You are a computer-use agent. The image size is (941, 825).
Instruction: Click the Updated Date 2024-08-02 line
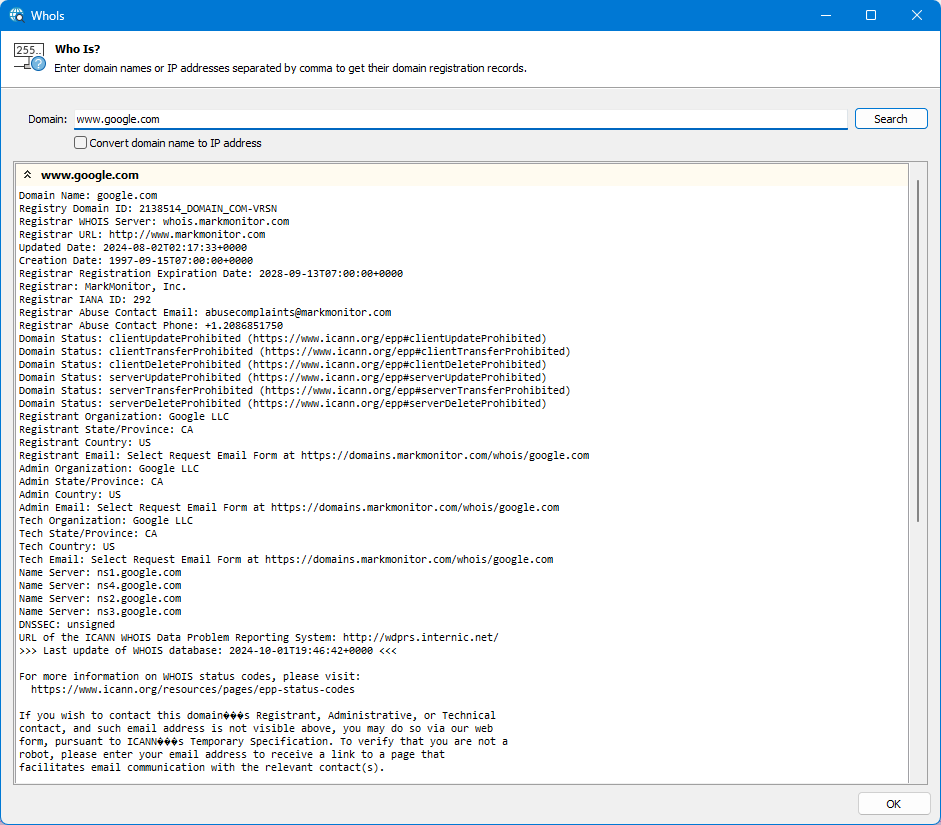click(x=133, y=248)
